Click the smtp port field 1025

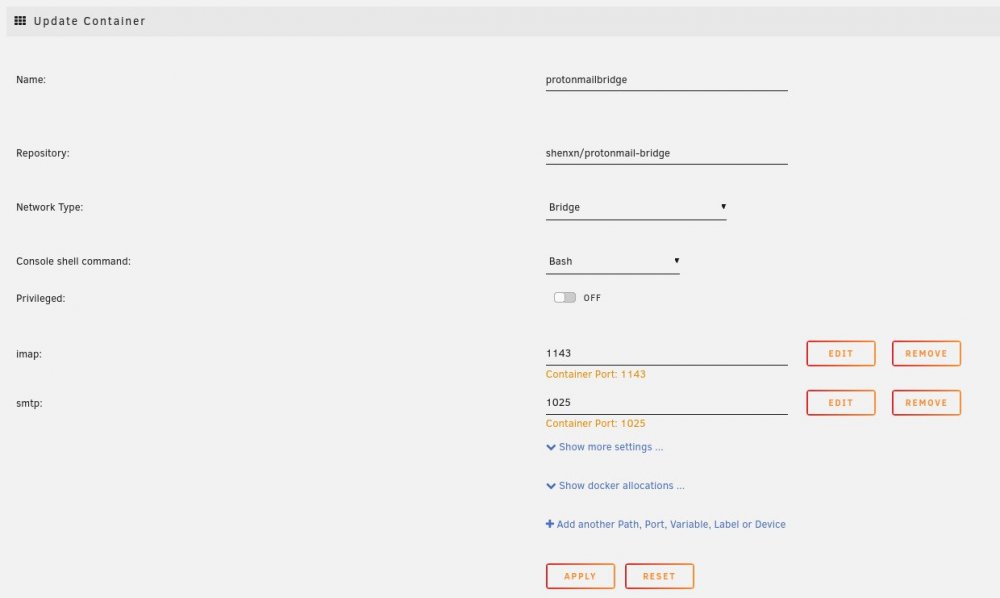pos(666,402)
